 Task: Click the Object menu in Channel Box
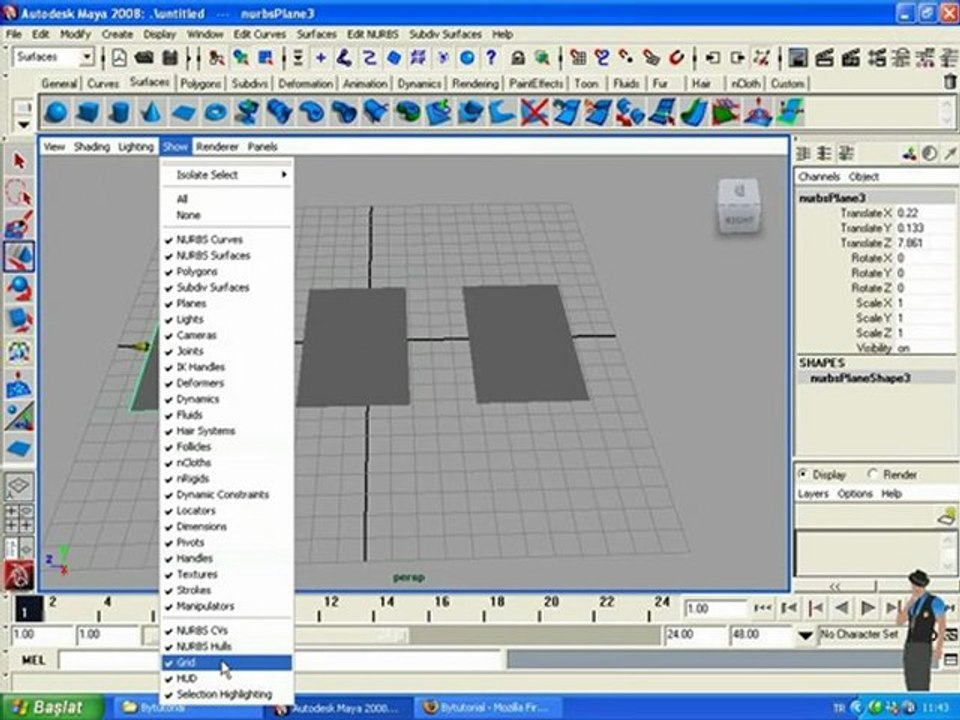click(x=863, y=176)
